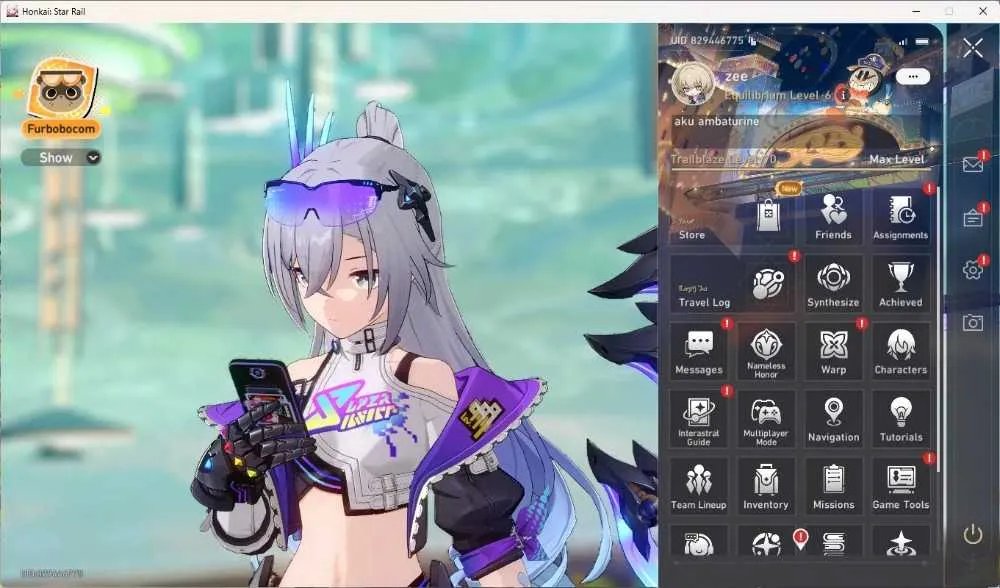
Task: Click the power log-out icon
Action: pyautogui.click(x=973, y=534)
